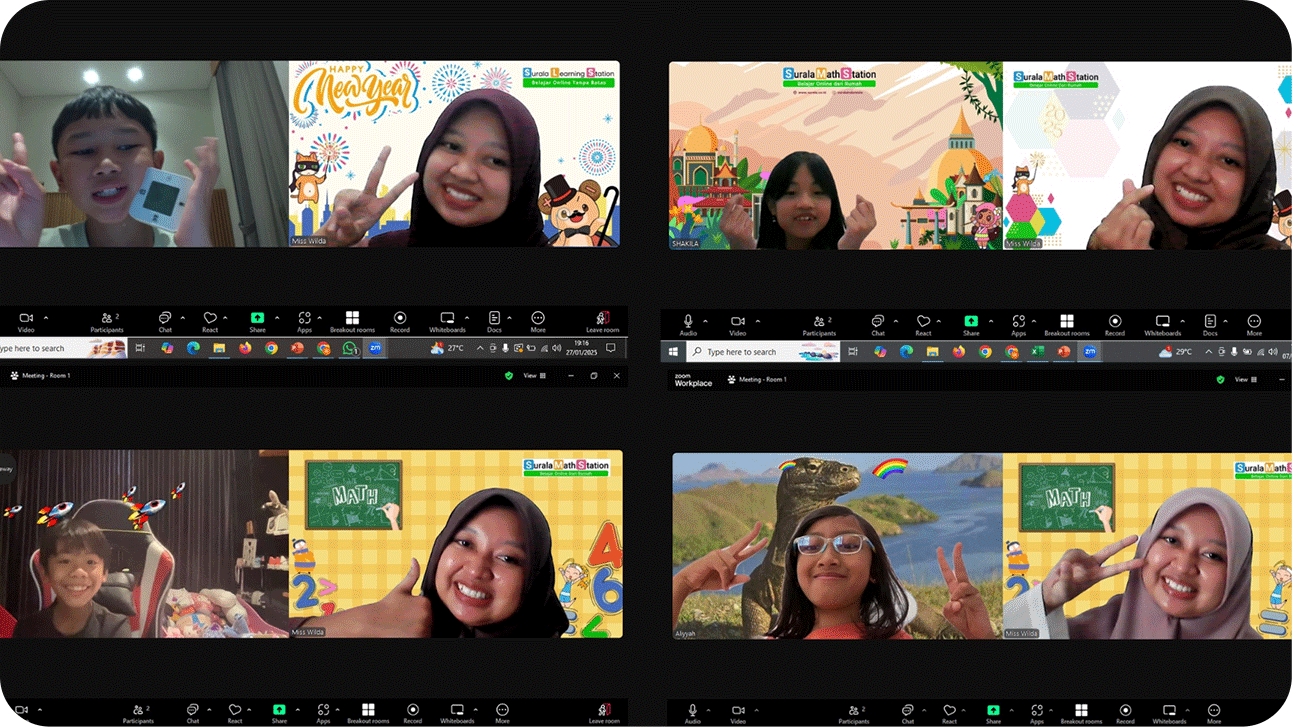Open Participants in the Happy New Year meeting
Image resolution: width=1292 pixels, height=727 pixels.
click(107, 321)
